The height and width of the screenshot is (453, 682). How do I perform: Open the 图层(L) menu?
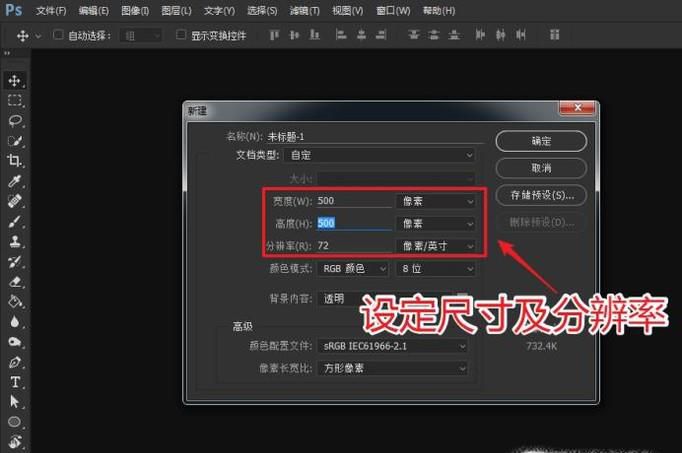click(176, 10)
